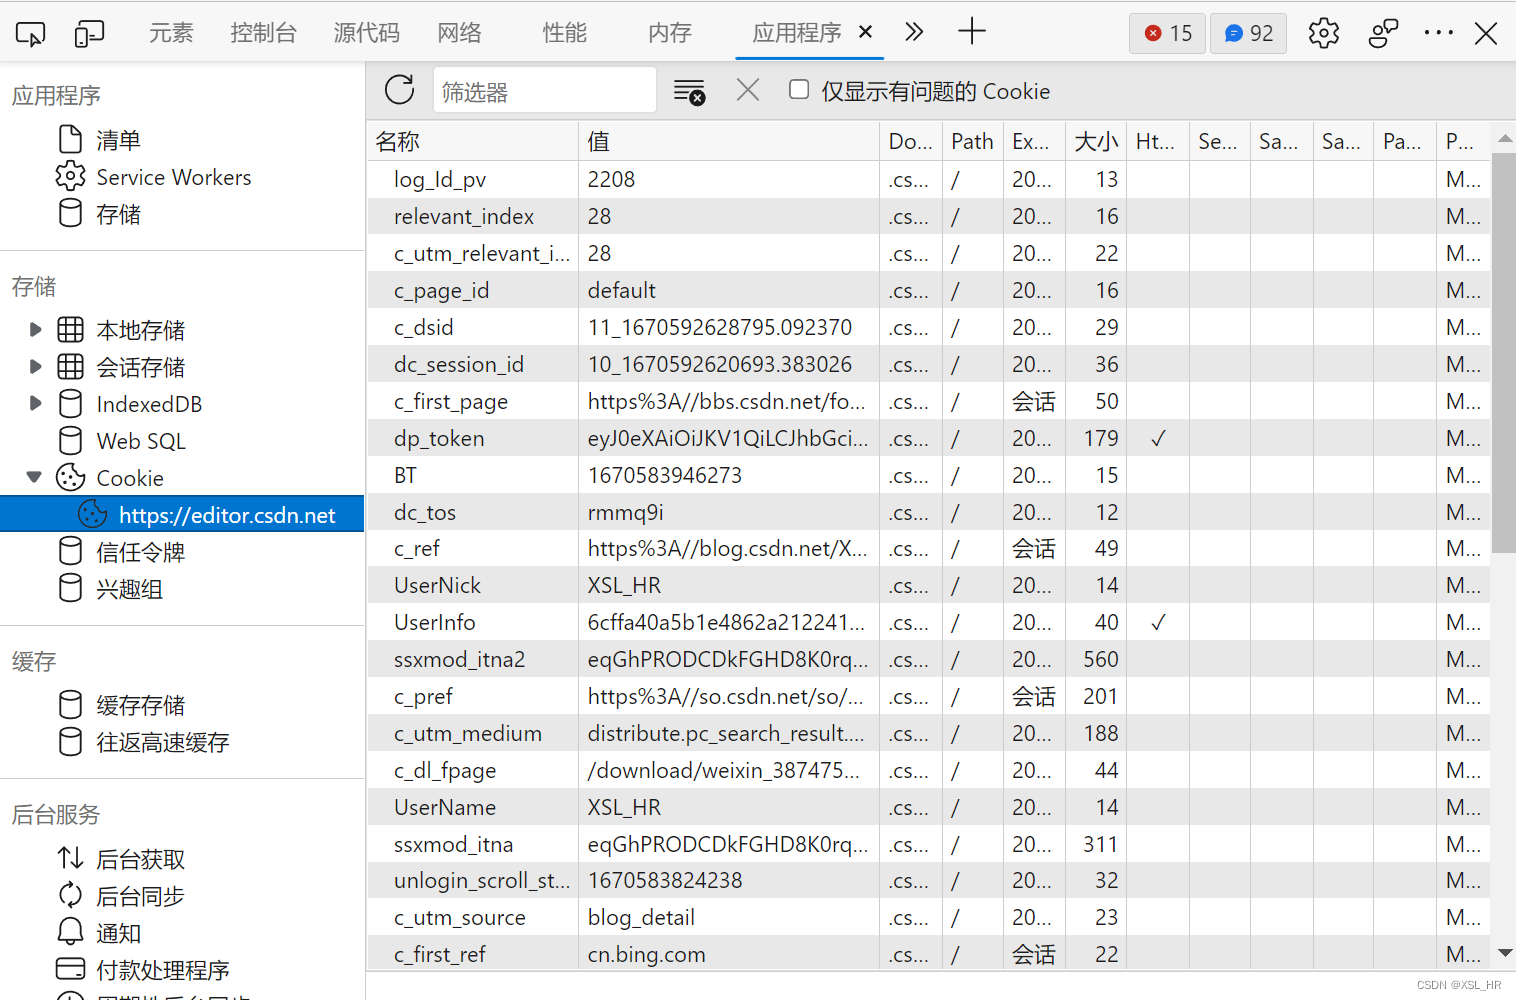Open 存储 item under 应用程序
Screen dimensions: 1516x1000
click(x=118, y=215)
